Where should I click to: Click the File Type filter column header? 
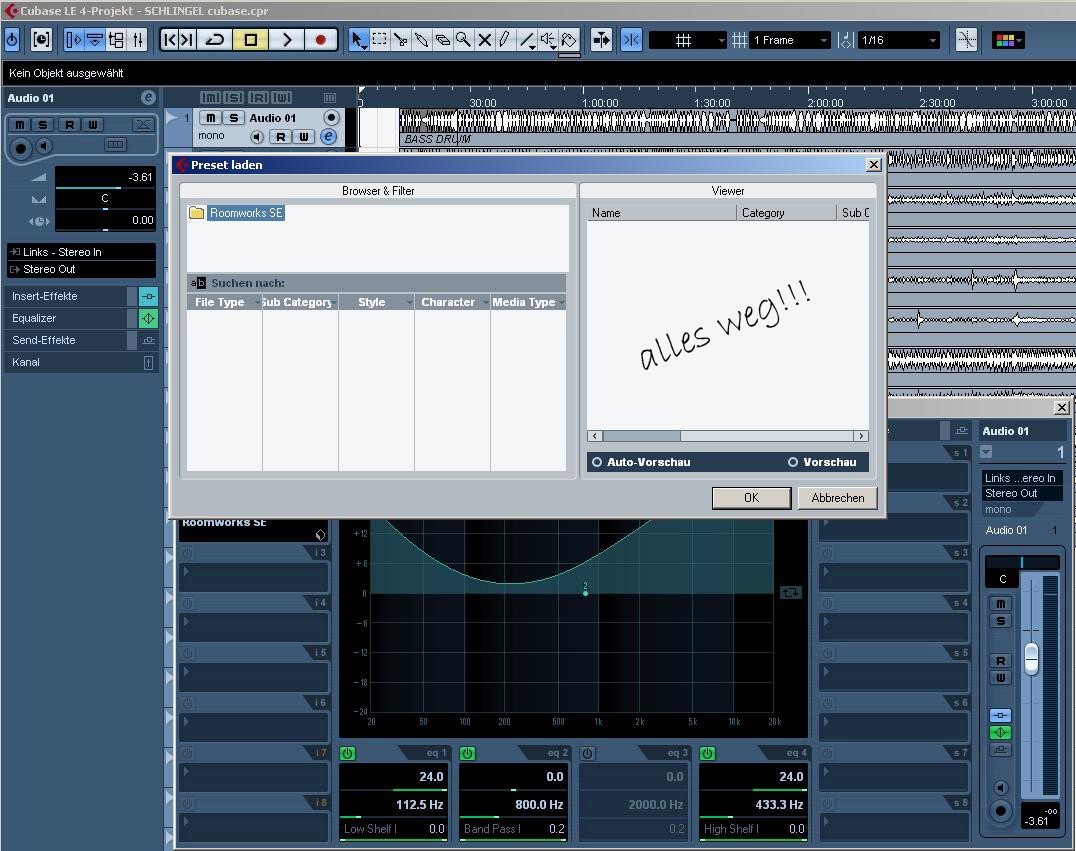coord(224,303)
